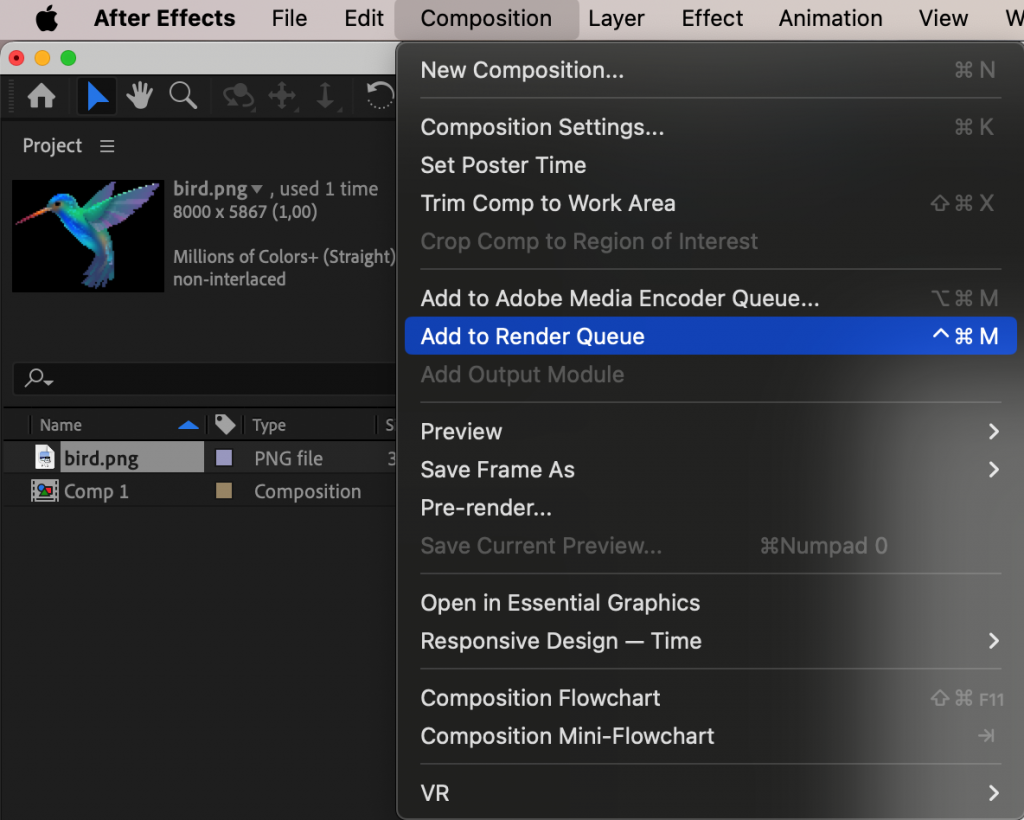The image size is (1024, 820).
Task: Select the Zoom tool
Action: (184, 95)
